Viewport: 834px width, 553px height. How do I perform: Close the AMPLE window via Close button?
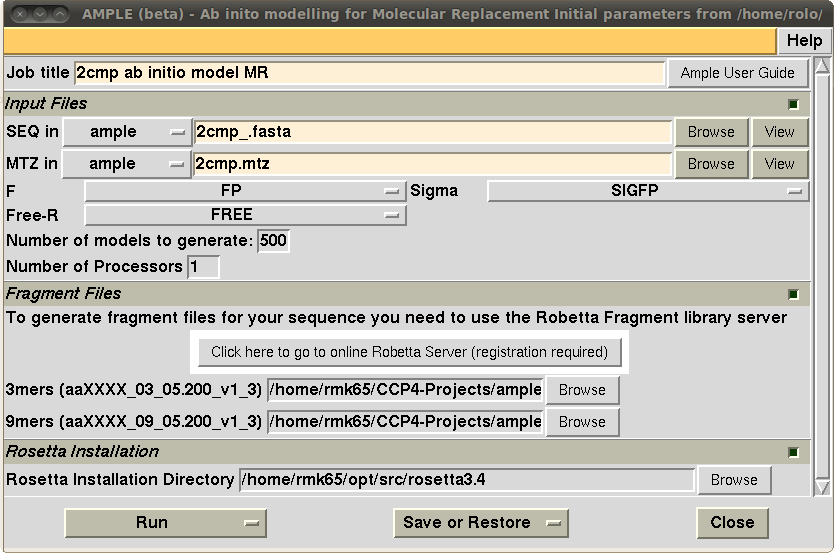coord(732,523)
